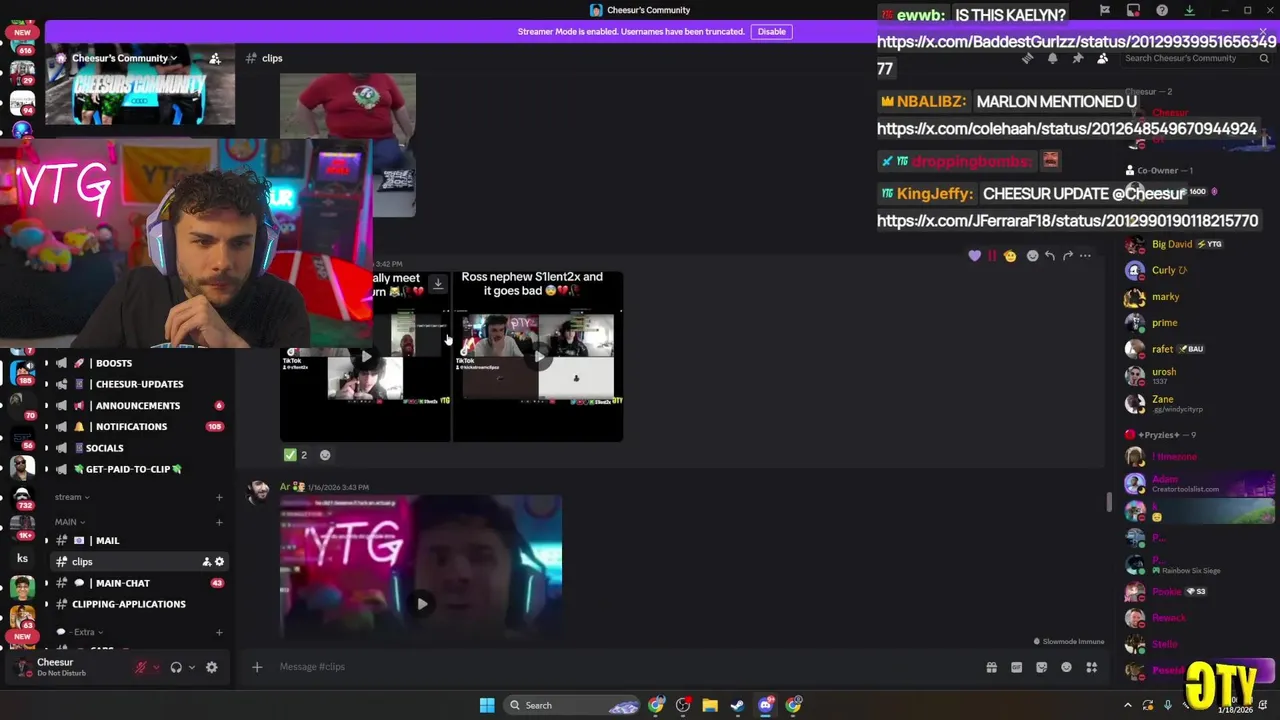Open File Explorer from taskbar

point(710,705)
